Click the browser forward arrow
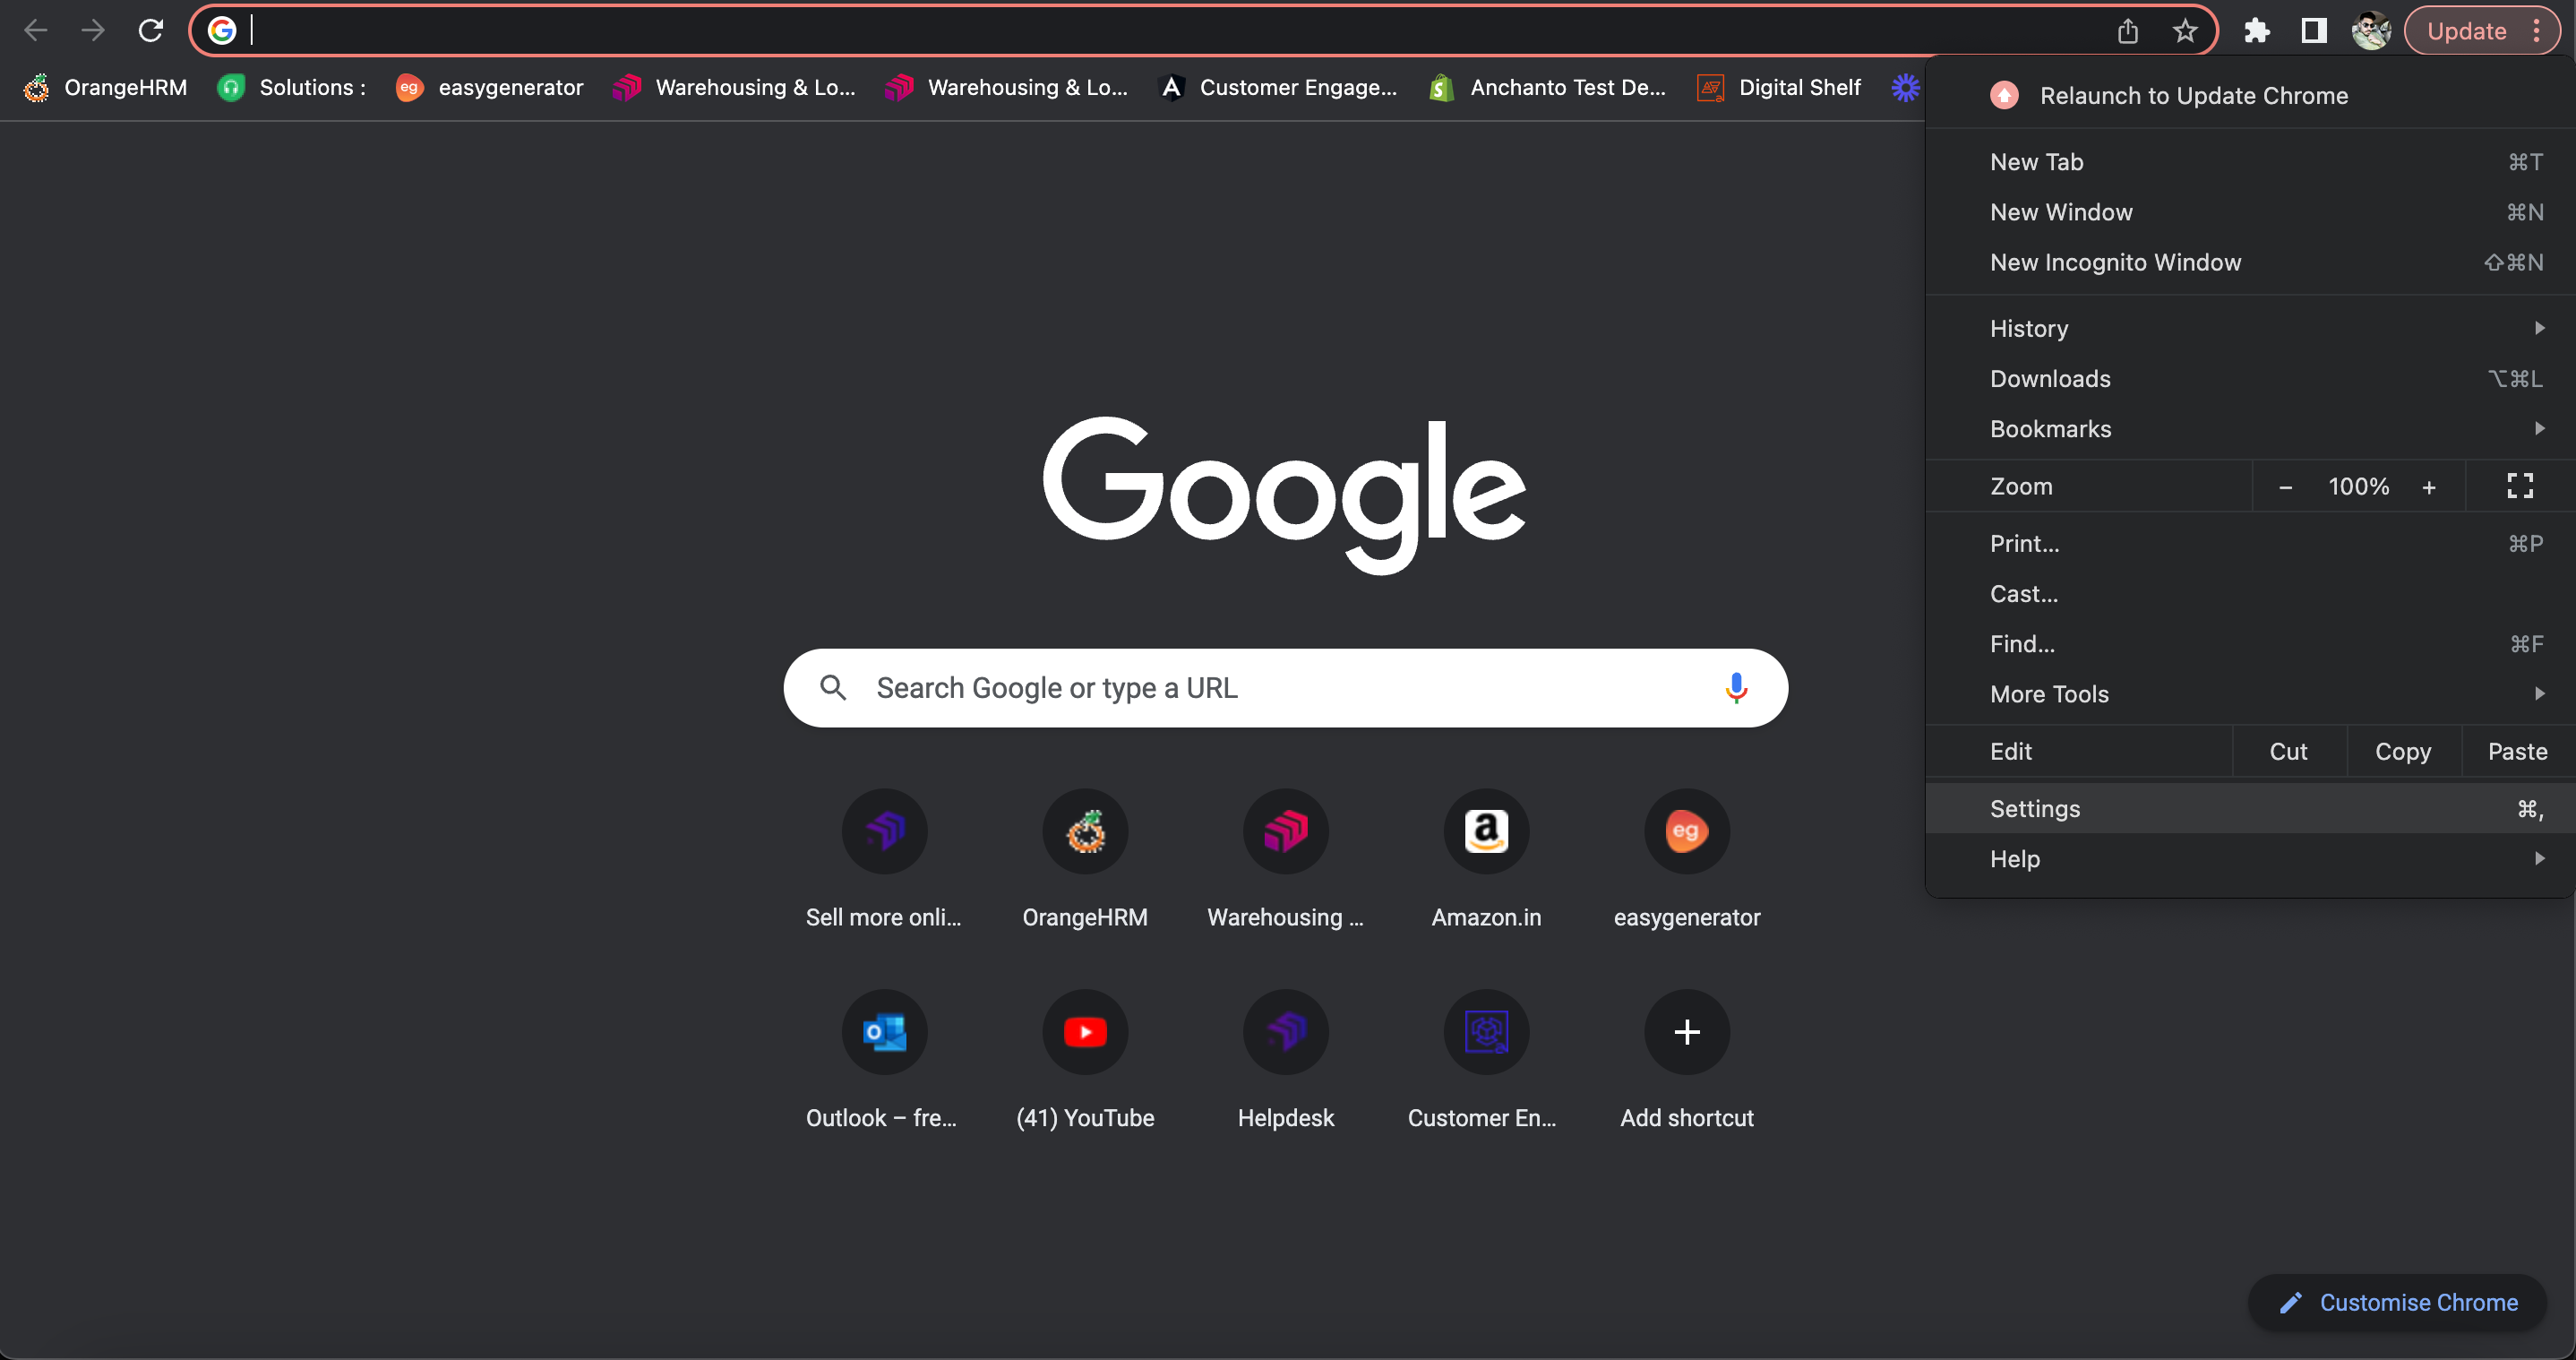Viewport: 2576px width, 1360px height. coord(93,31)
